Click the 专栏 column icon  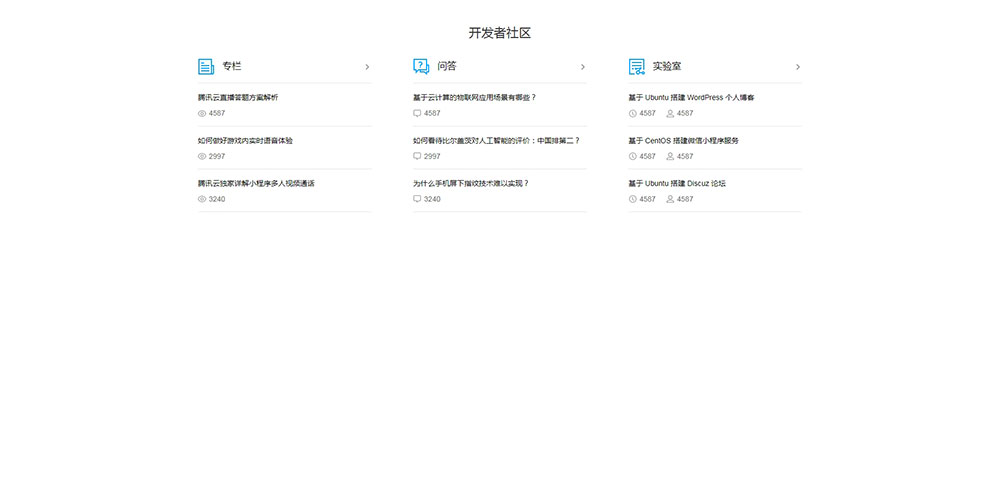[x=206, y=67]
